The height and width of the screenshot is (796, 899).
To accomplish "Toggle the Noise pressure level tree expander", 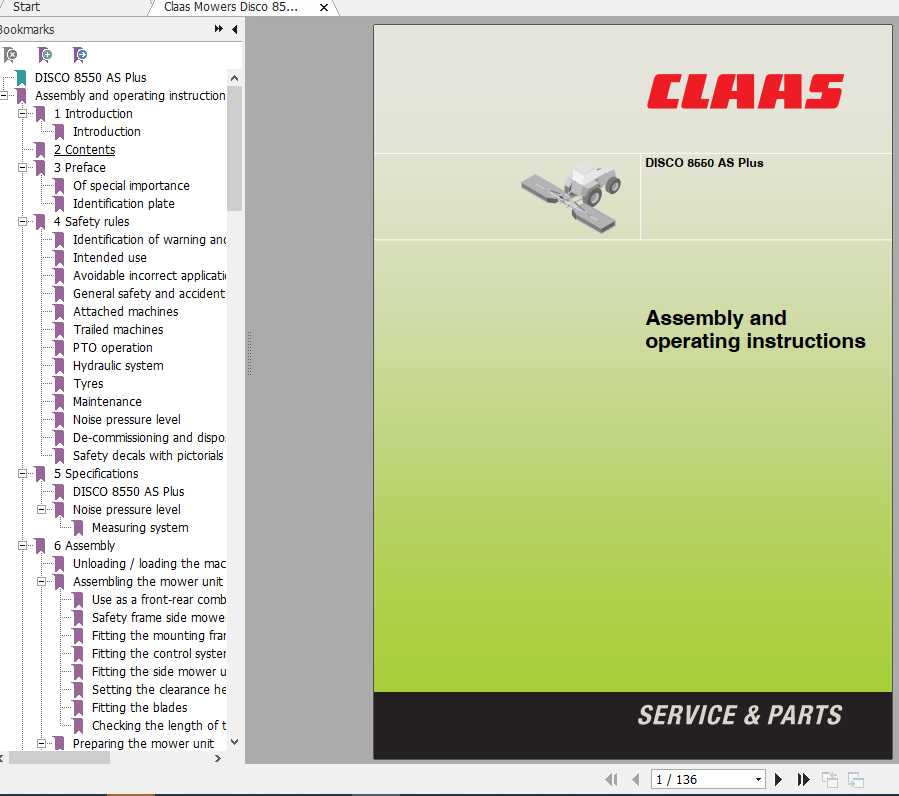I will [41, 509].
